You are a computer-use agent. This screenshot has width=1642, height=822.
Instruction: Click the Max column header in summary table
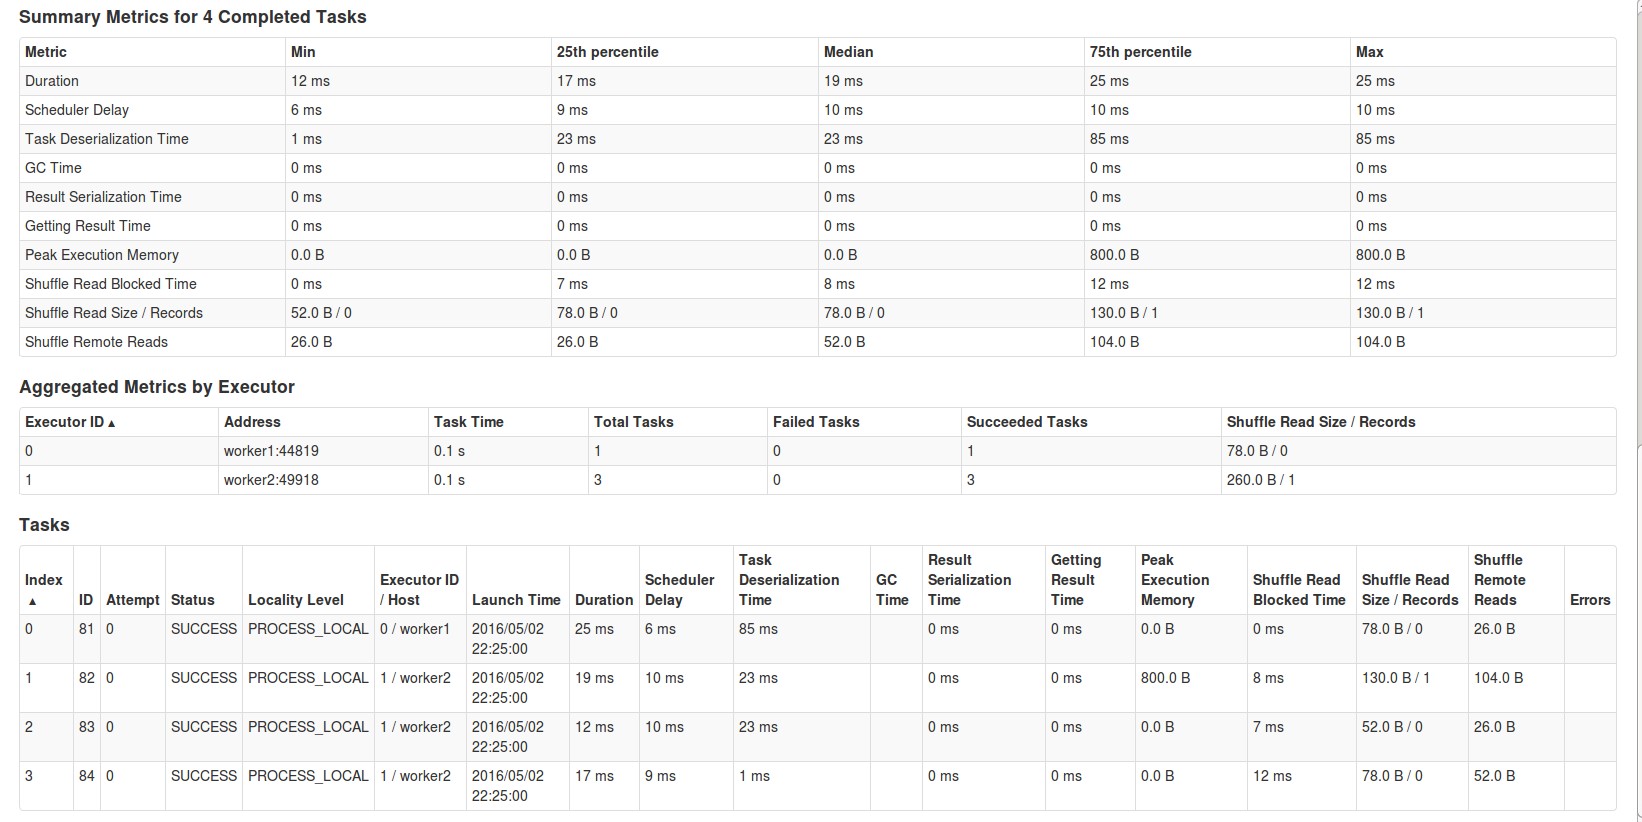[1370, 52]
